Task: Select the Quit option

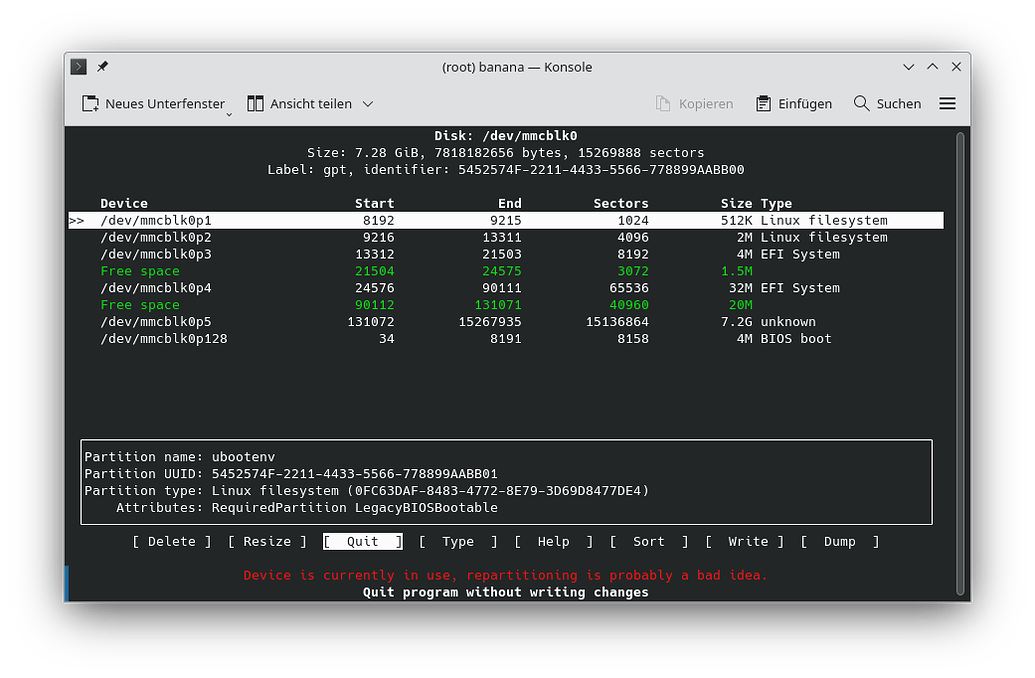Action: click(x=362, y=541)
